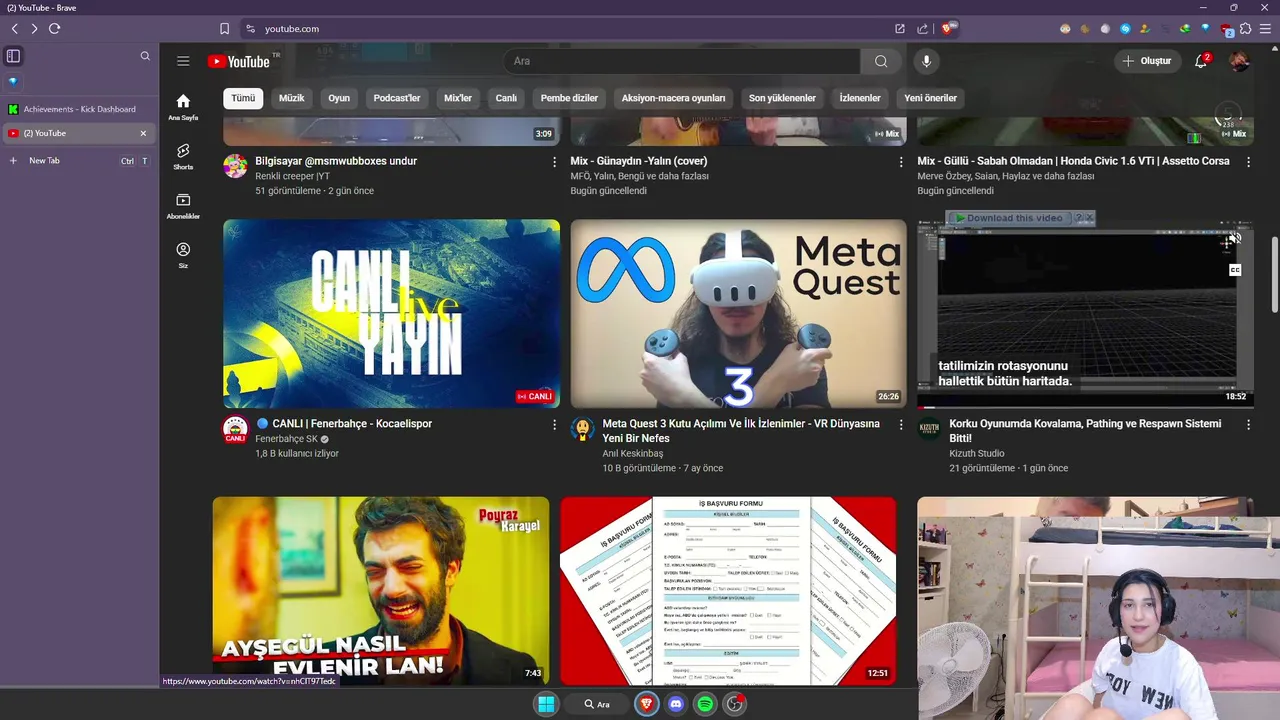Screen dimensions: 1280x720
Task: Open the Brave main menu
Action: tap(1265, 29)
